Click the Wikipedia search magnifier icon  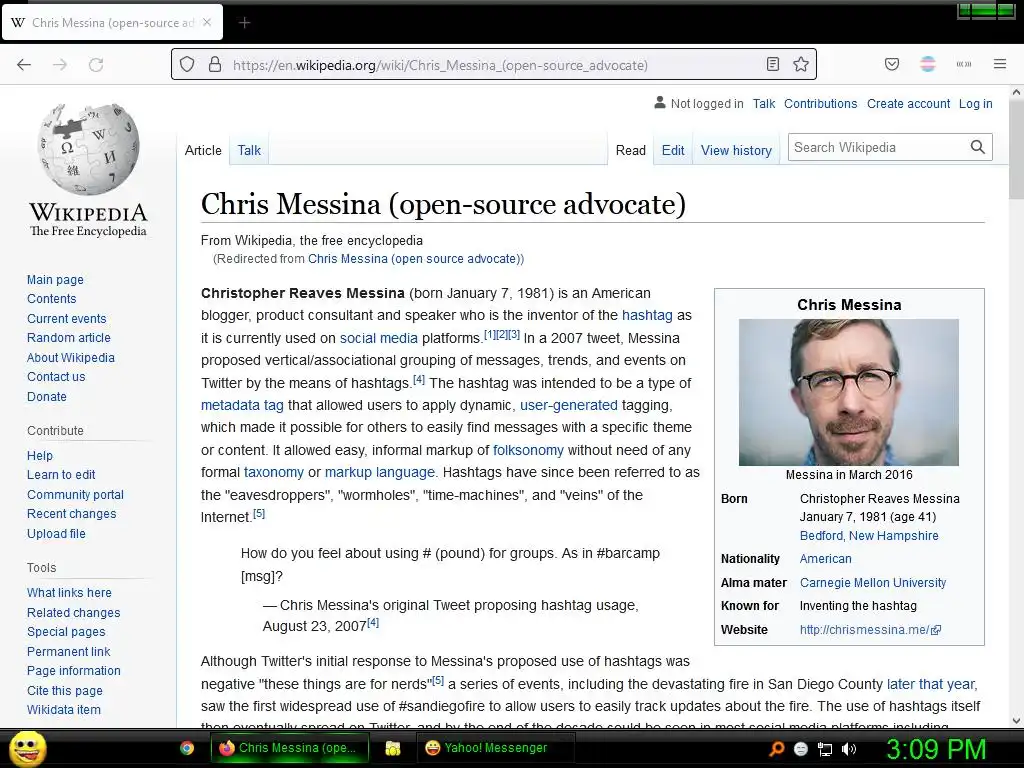978,147
